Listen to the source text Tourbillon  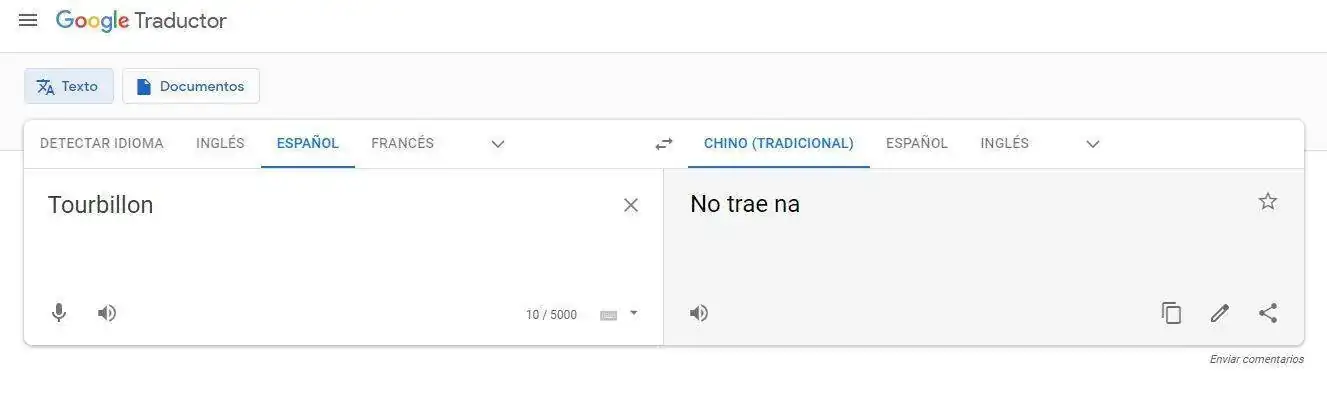[x=107, y=313]
